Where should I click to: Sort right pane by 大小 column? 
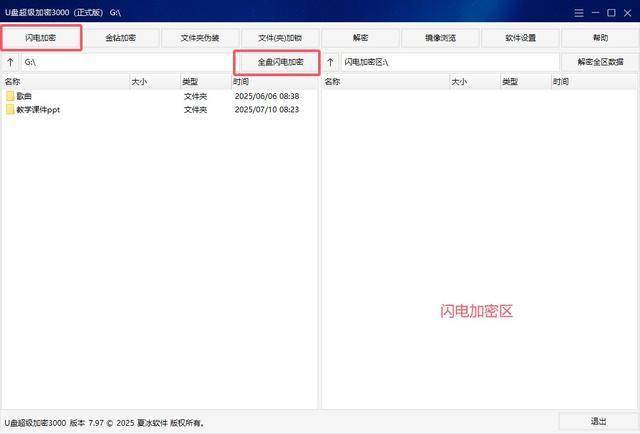[x=475, y=82]
